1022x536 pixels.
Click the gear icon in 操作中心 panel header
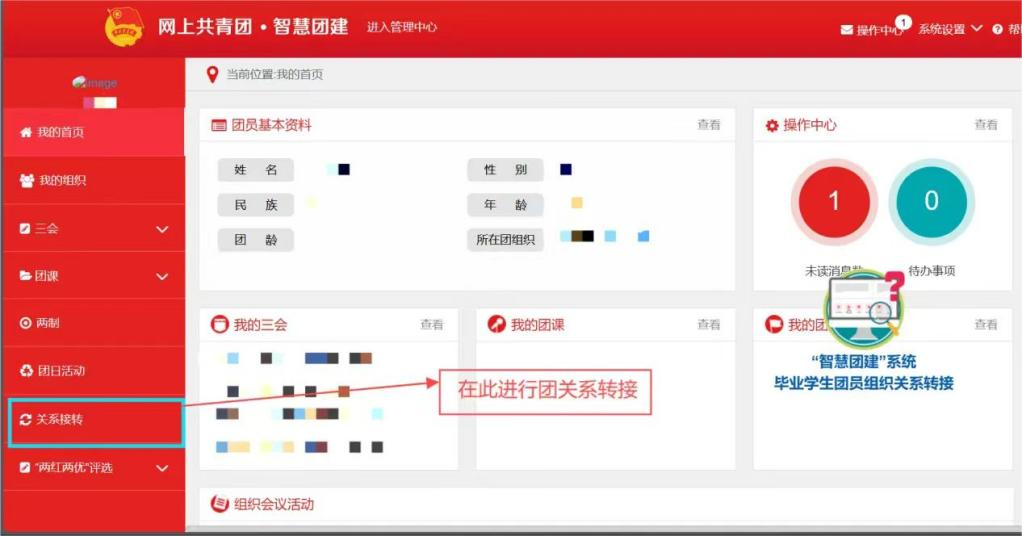(771, 126)
